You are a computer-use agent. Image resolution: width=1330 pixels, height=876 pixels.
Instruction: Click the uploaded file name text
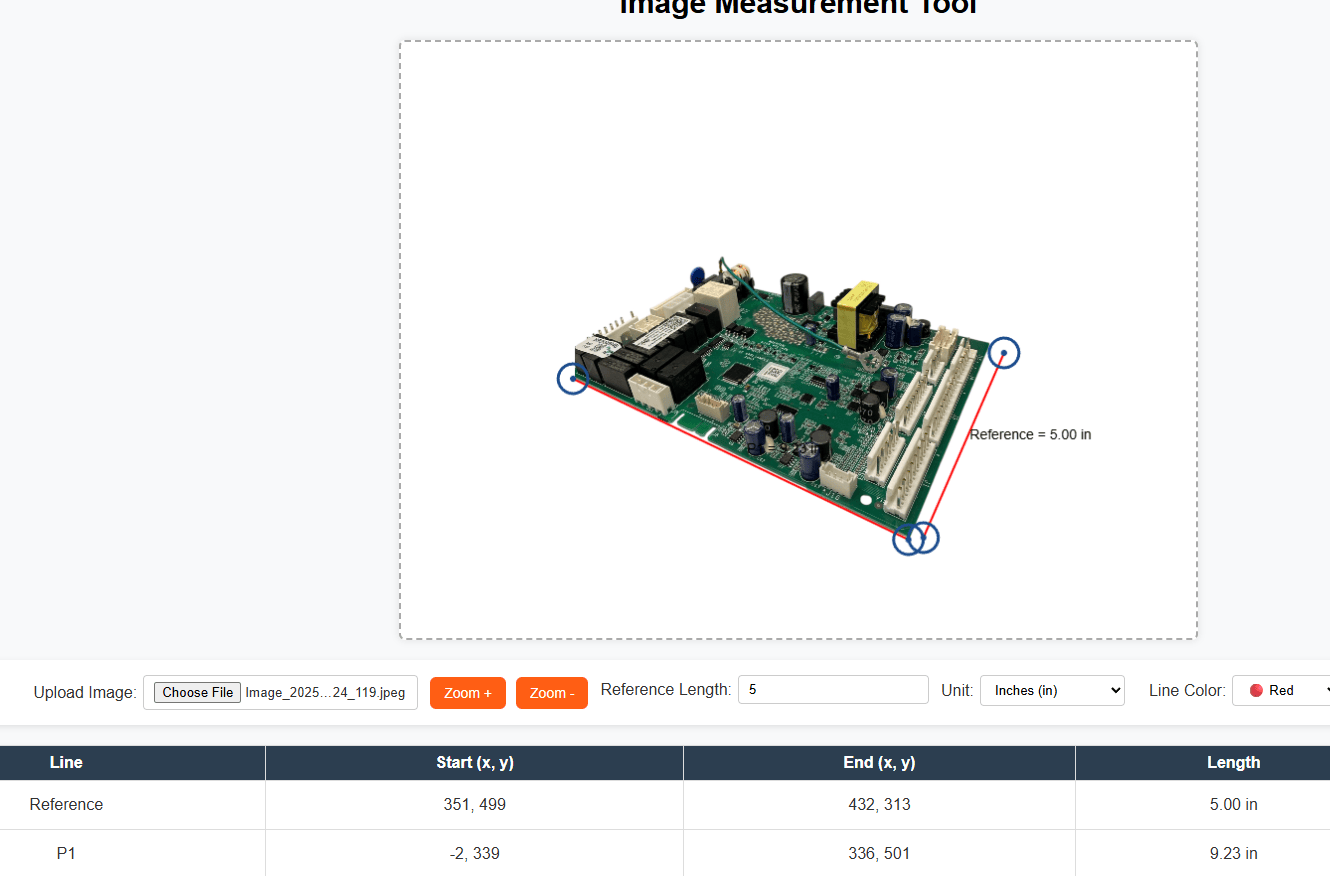[x=325, y=692]
